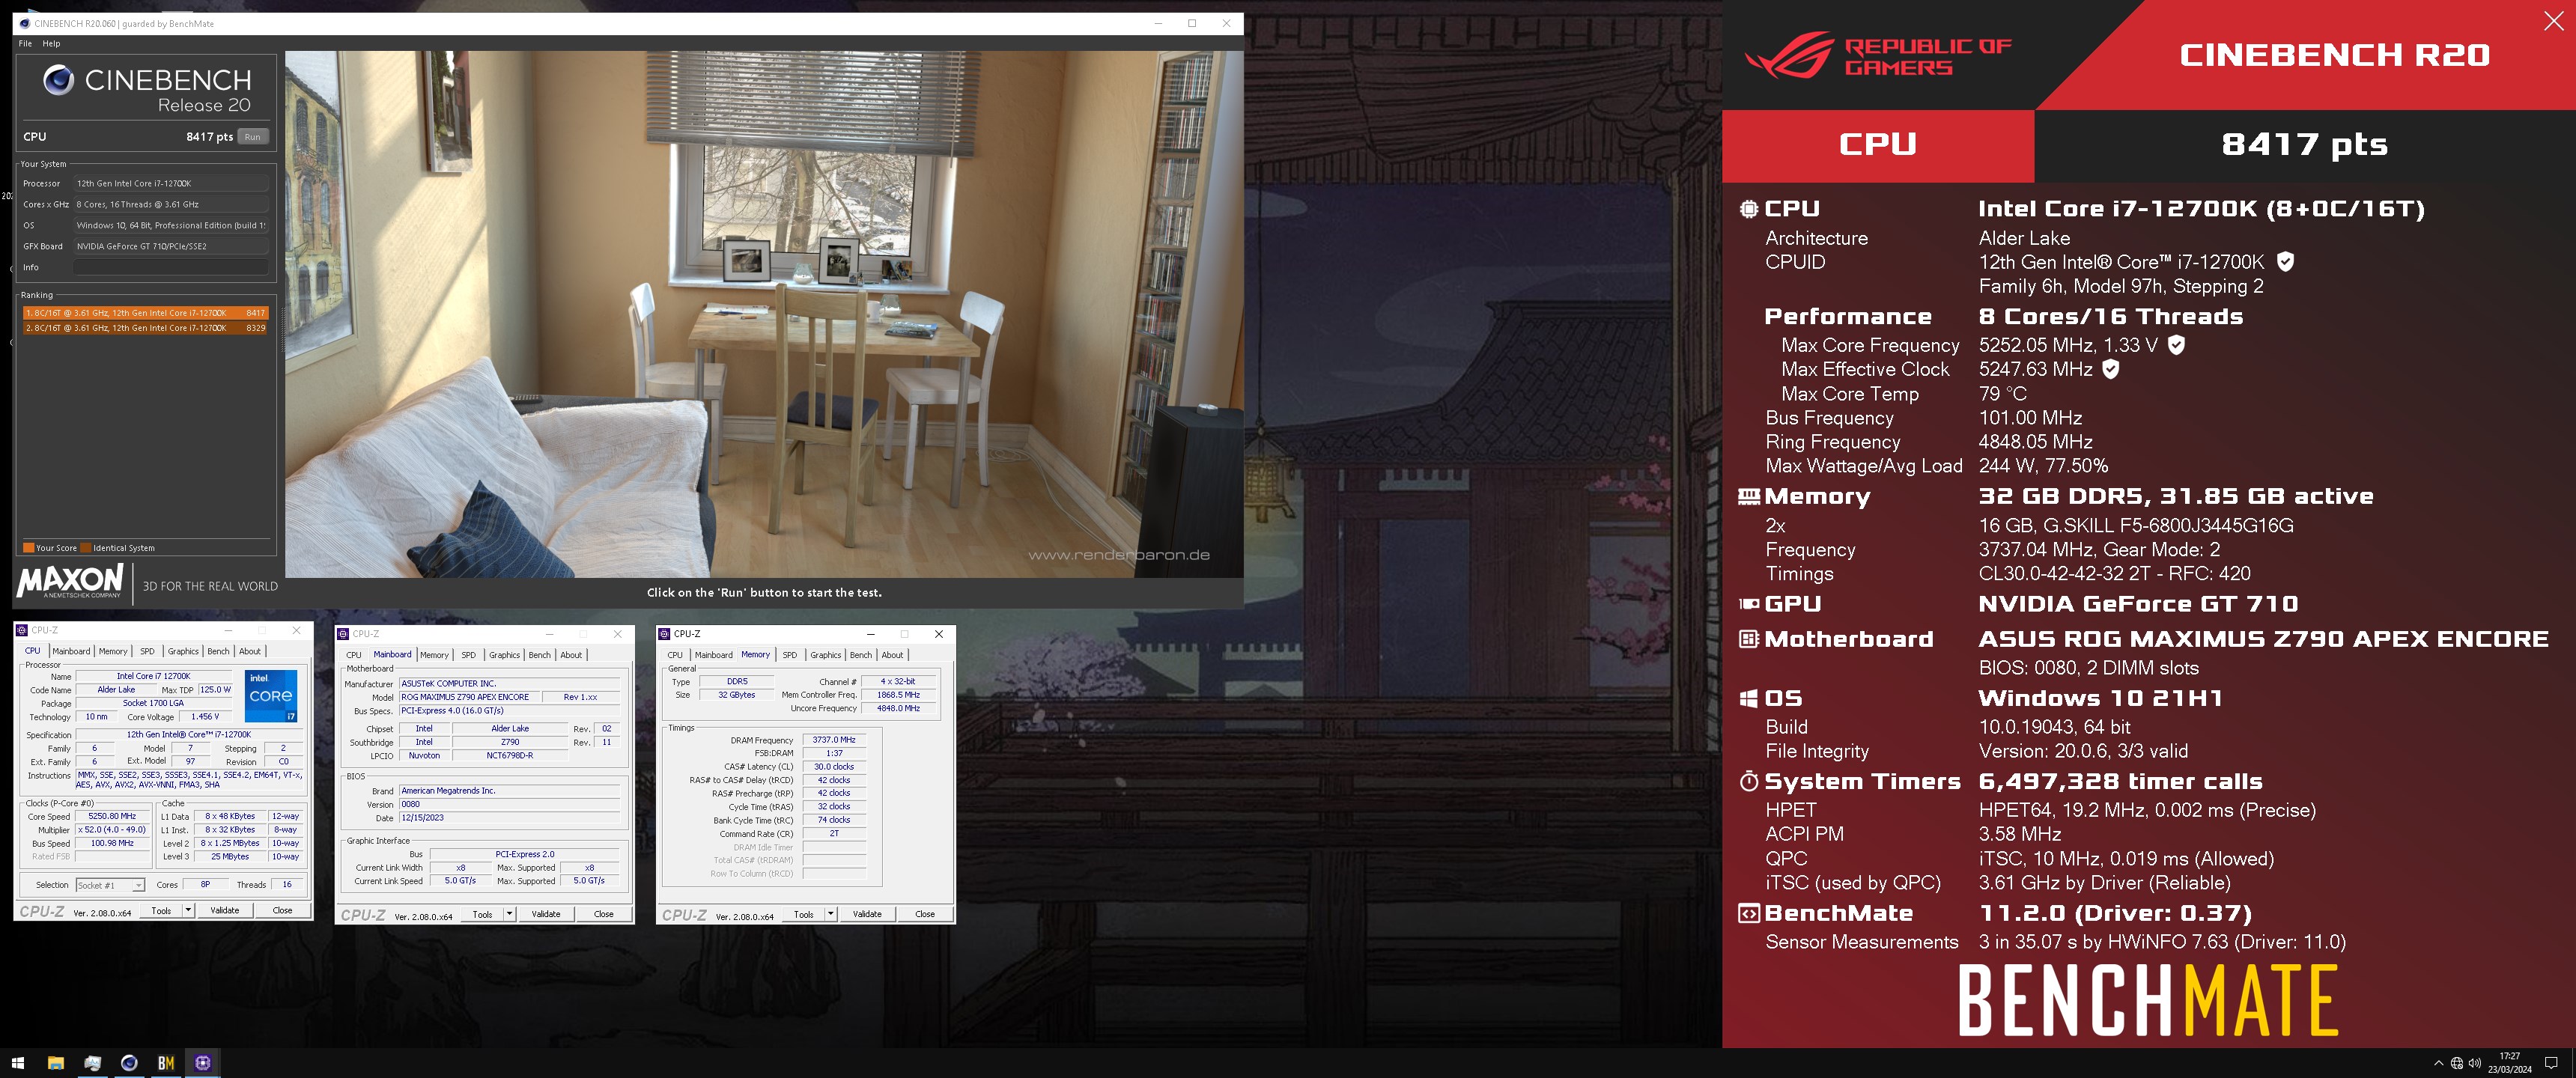The width and height of the screenshot is (2576, 1078).
Task: Open the Memory tab in the CPU-Z CPU window
Action: tap(113, 651)
